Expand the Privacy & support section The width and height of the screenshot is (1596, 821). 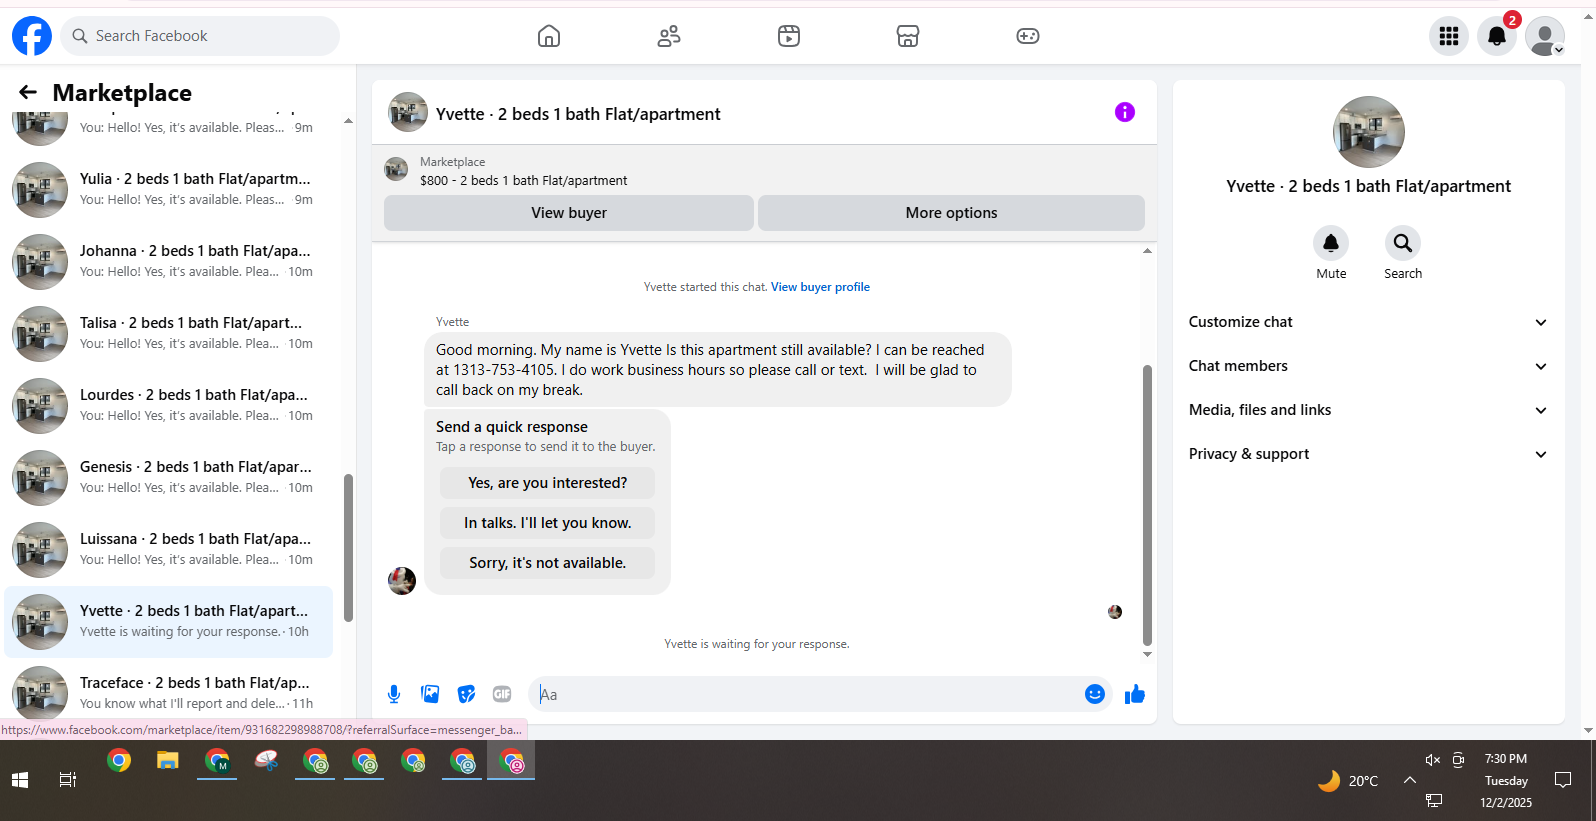1368,454
